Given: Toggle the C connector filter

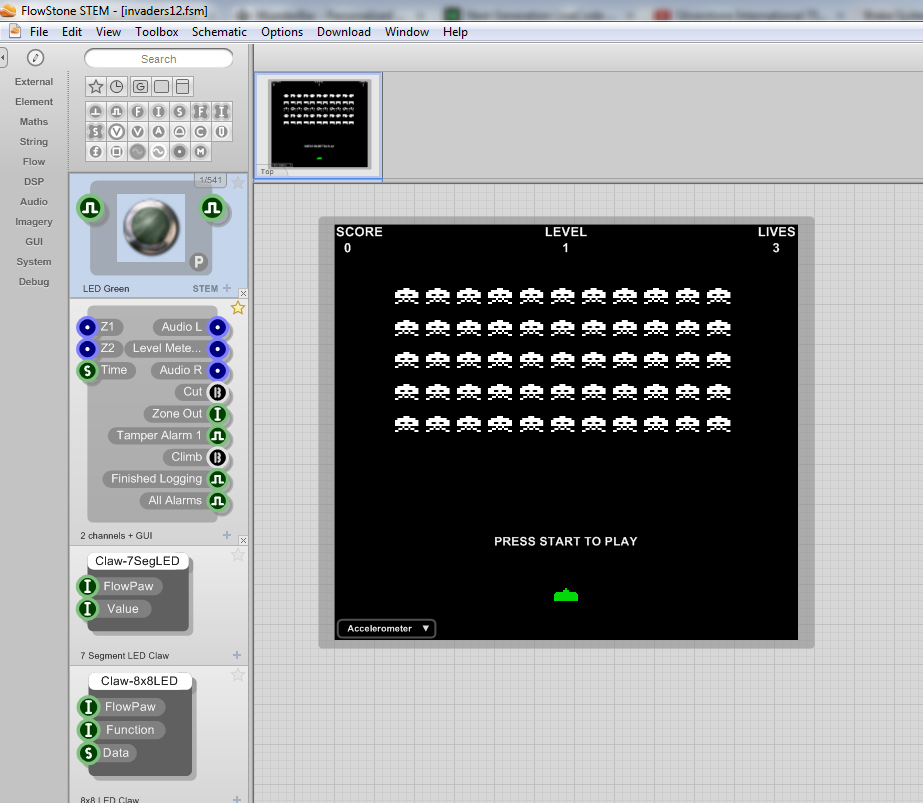Looking at the screenshot, I should (x=201, y=131).
